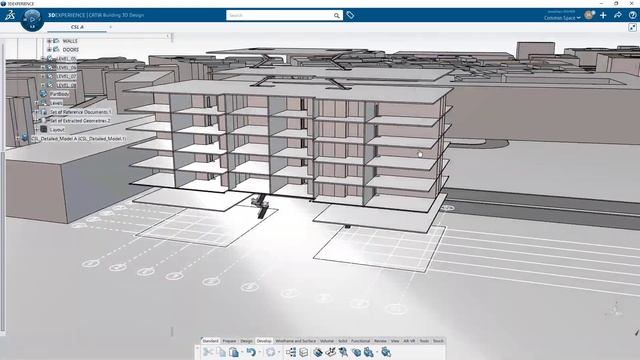Expand the WALLS tree node

coord(49,41)
